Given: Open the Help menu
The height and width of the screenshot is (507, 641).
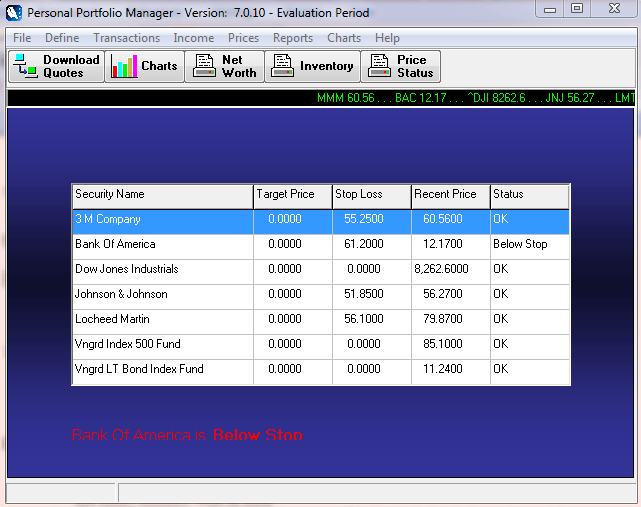Looking at the screenshot, I should pos(387,38).
